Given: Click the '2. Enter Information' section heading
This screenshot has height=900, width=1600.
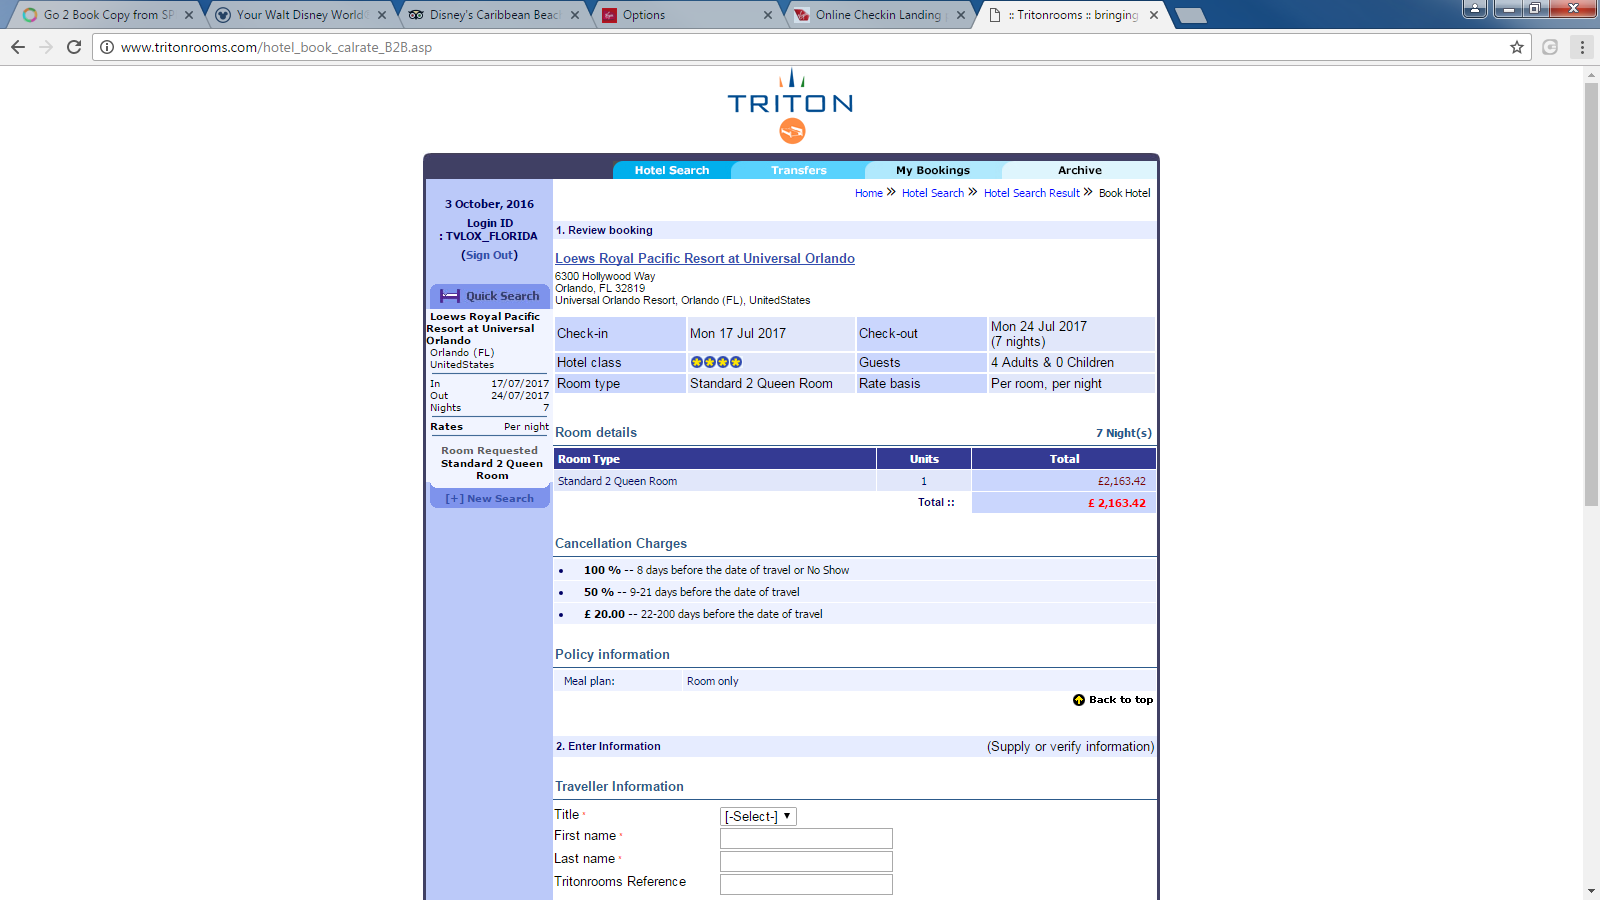Looking at the screenshot, I should click(x=608, y=746).
